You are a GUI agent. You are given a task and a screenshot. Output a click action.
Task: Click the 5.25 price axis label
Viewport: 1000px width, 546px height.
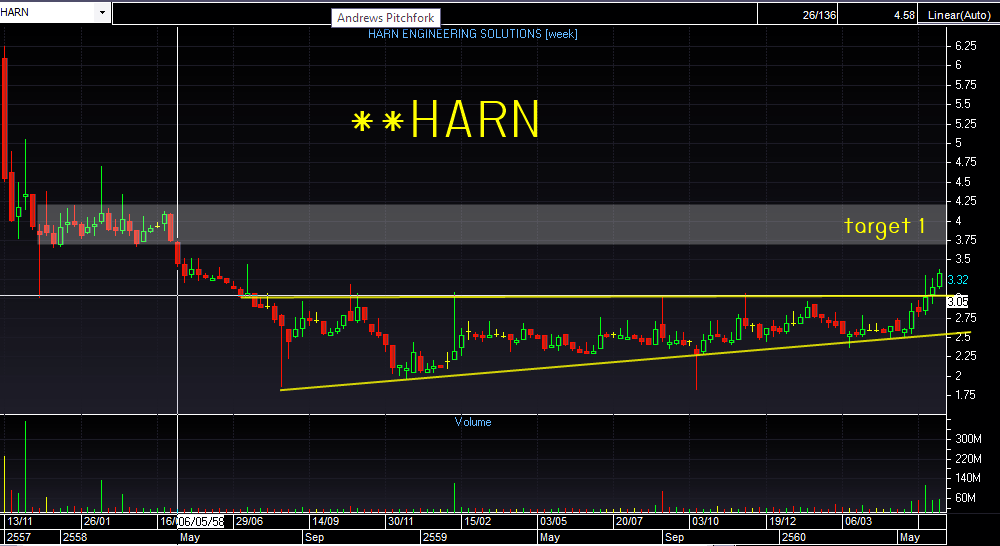966,124
